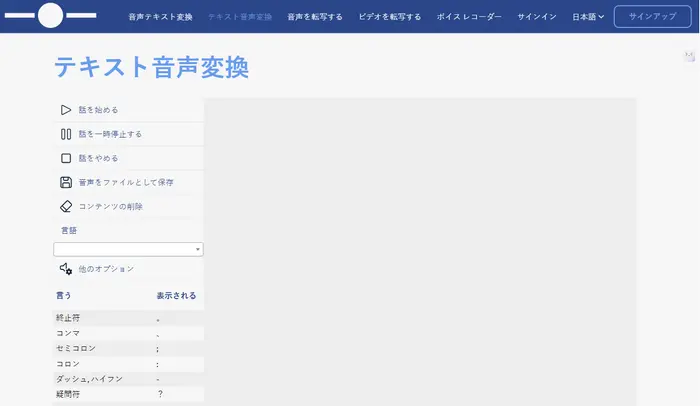Select the 終止符 row
Screen dimensions: 700x406
click(128, 318)
